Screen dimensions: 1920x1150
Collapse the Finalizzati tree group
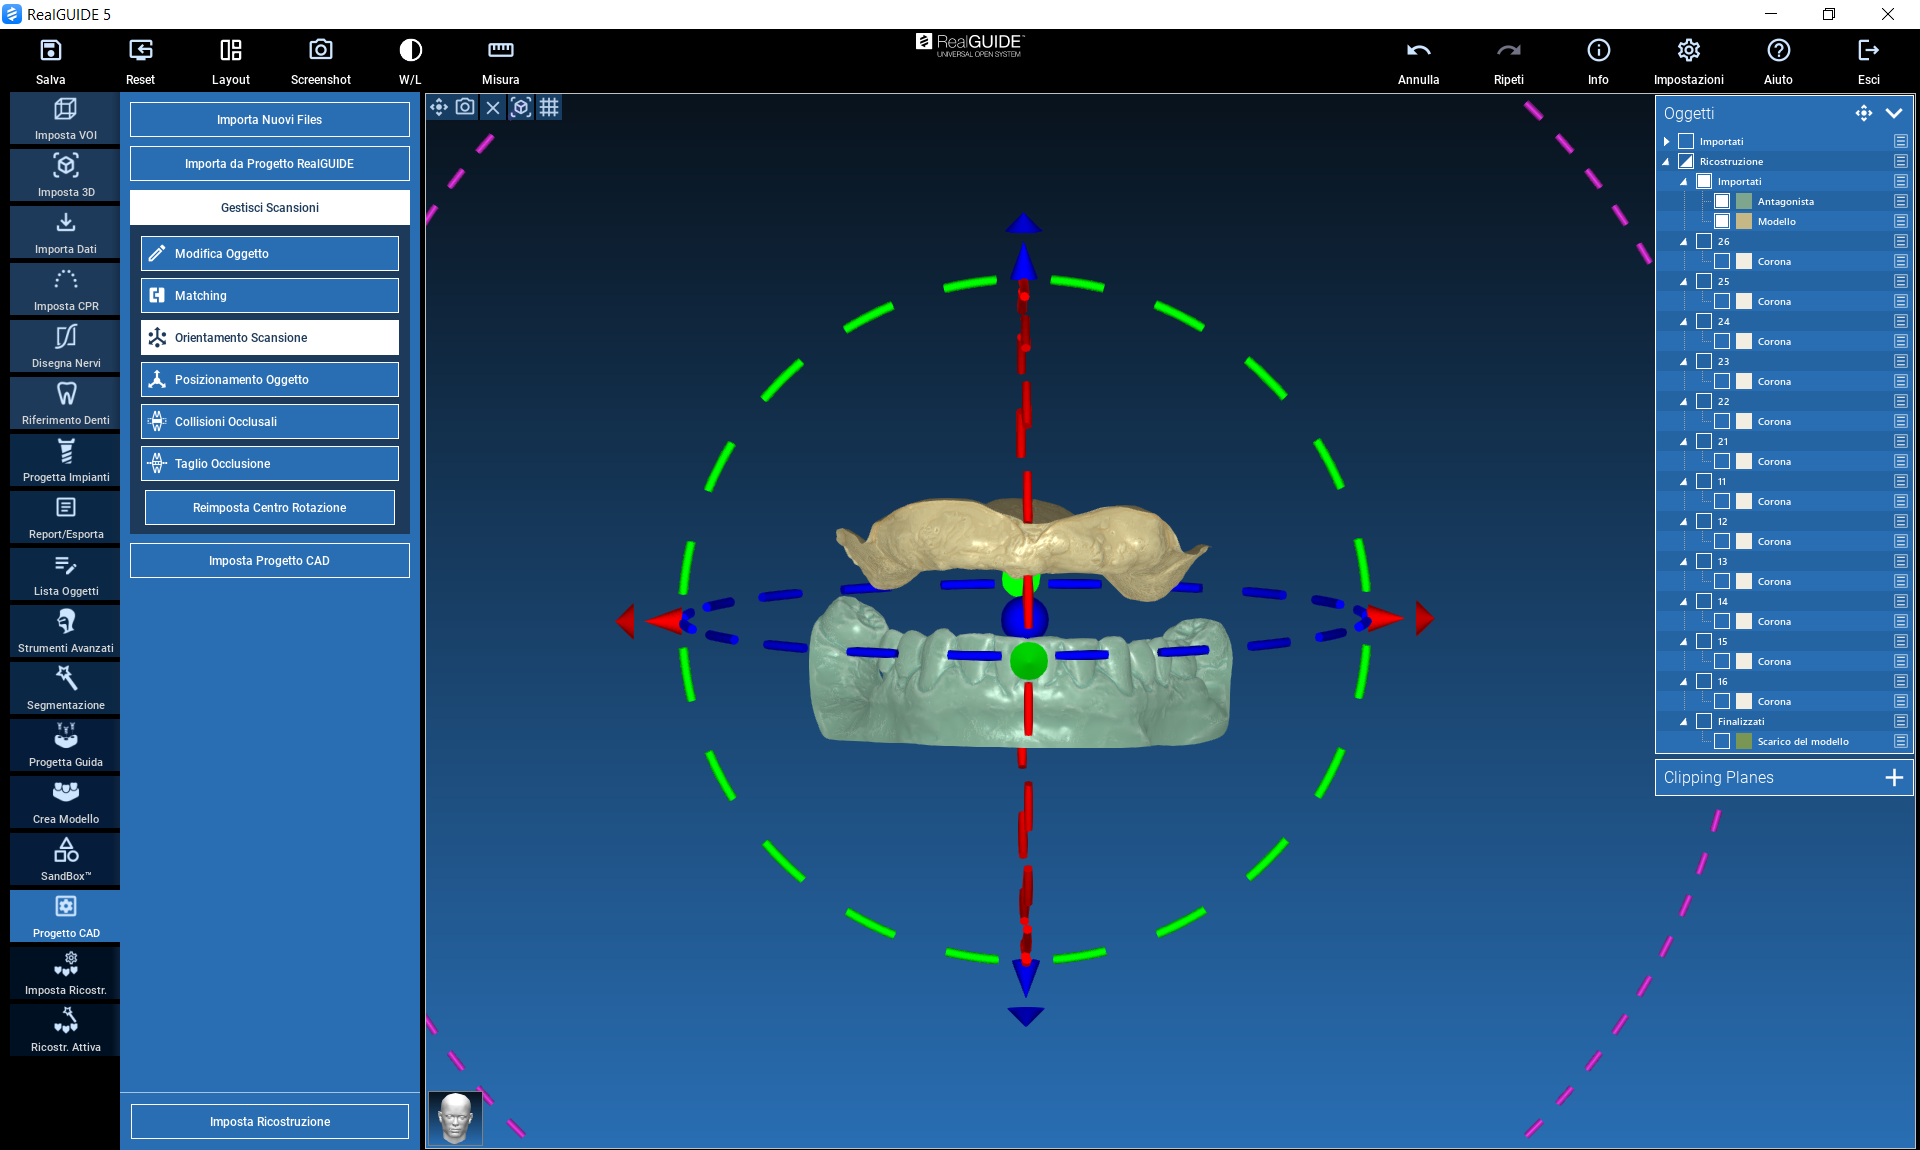point(1684,721)
